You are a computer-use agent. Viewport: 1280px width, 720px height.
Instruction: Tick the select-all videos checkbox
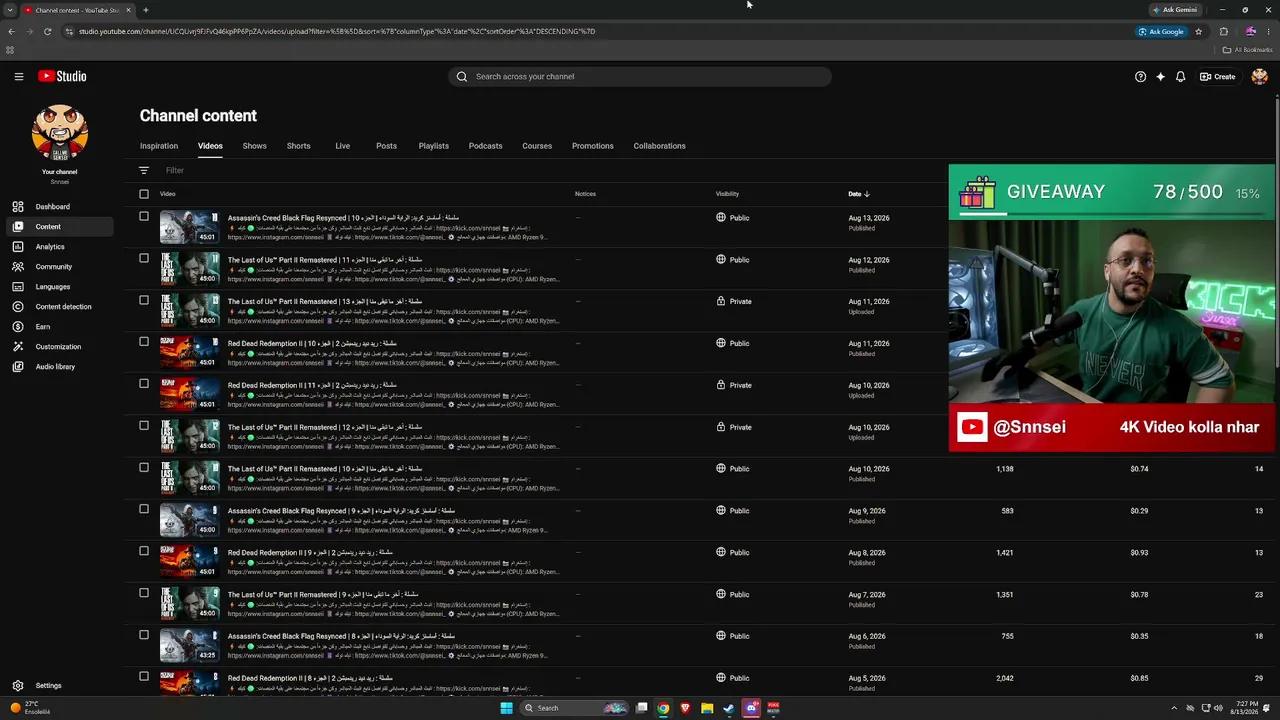[x=144, y=194]
